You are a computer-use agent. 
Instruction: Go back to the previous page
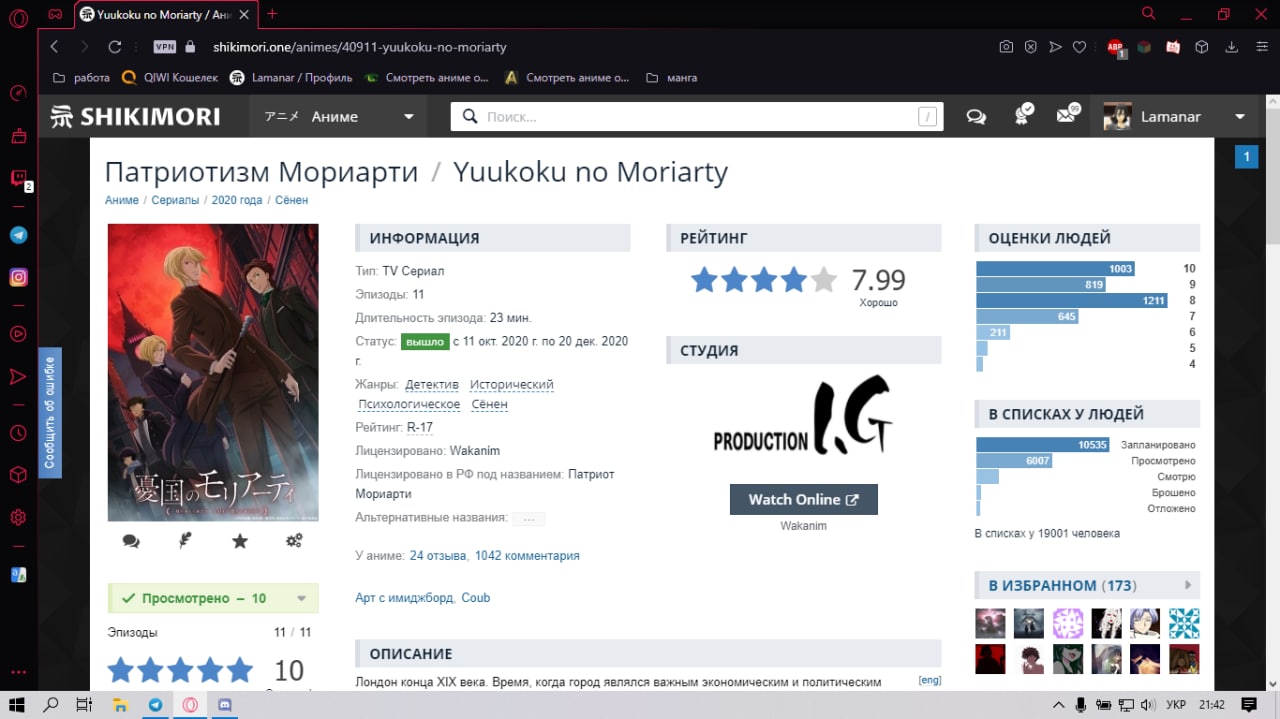pyautogui.click(x=54, y=47)
